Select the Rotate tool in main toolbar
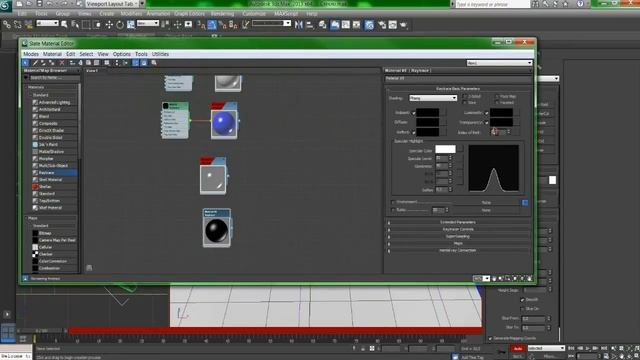Image resolution: width=640 pixels, height=360 pixels. (x=120, y=25)
